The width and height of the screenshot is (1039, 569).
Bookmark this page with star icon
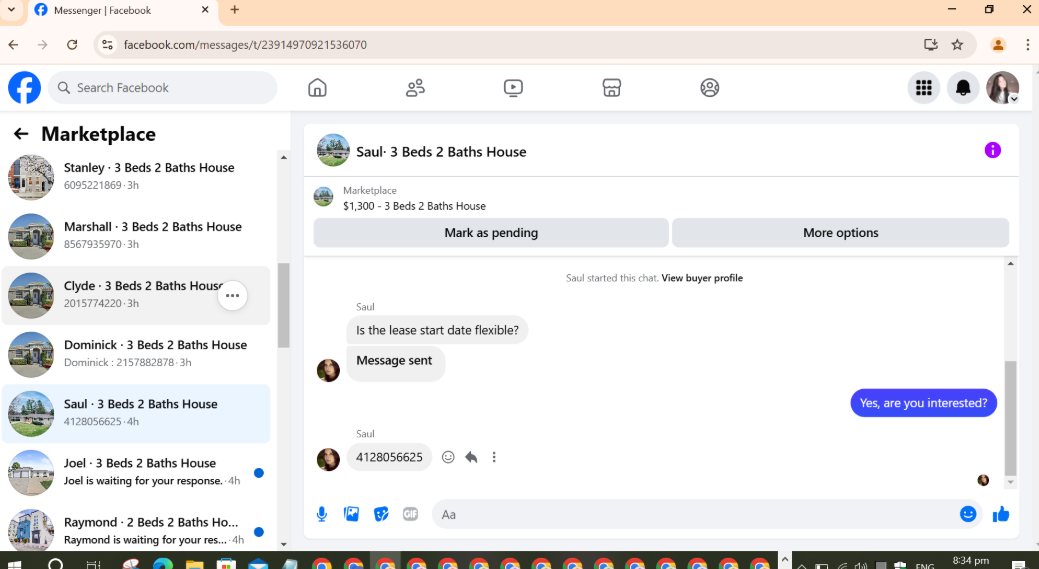click(957, 45)
